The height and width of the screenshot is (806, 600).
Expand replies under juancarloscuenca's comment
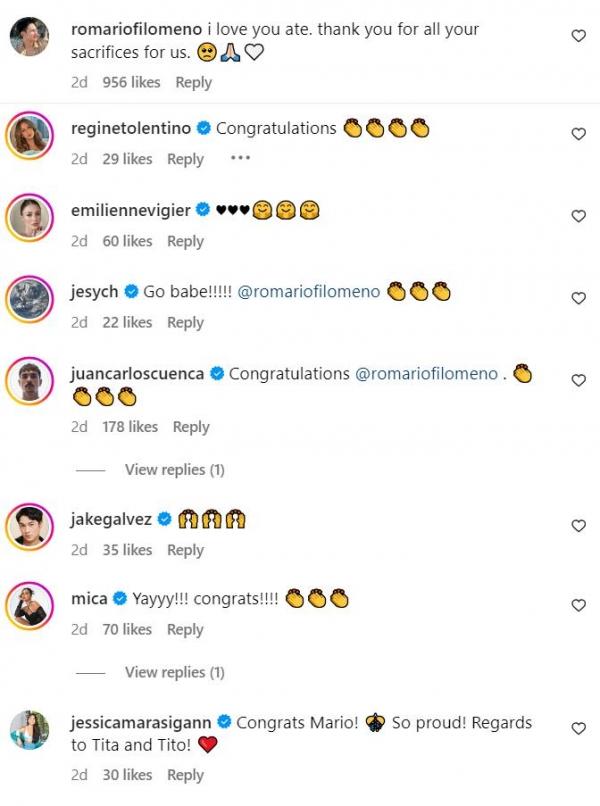pyautogui.click(x=174, y=470)
